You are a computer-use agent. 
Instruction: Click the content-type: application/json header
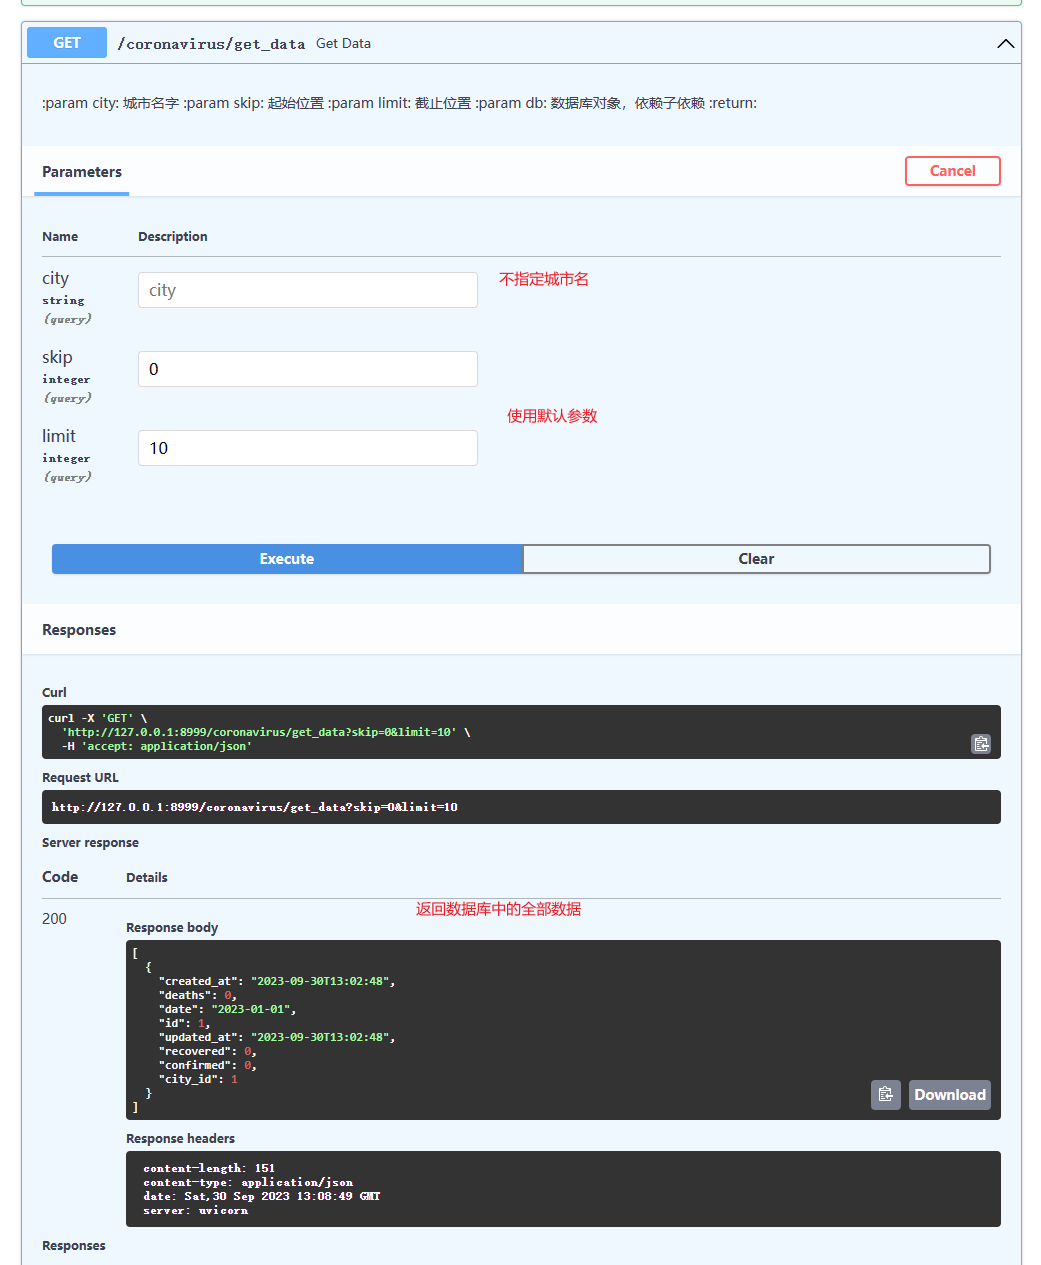pos(248,1182)
